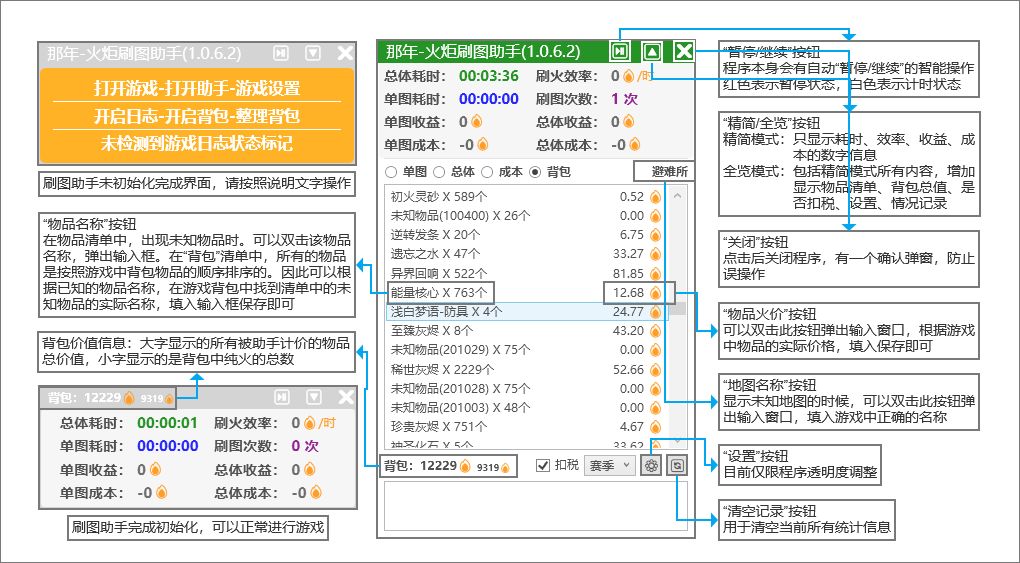
Task: Click flame icon after 总体收益 in green window
Action: point(628,122)
